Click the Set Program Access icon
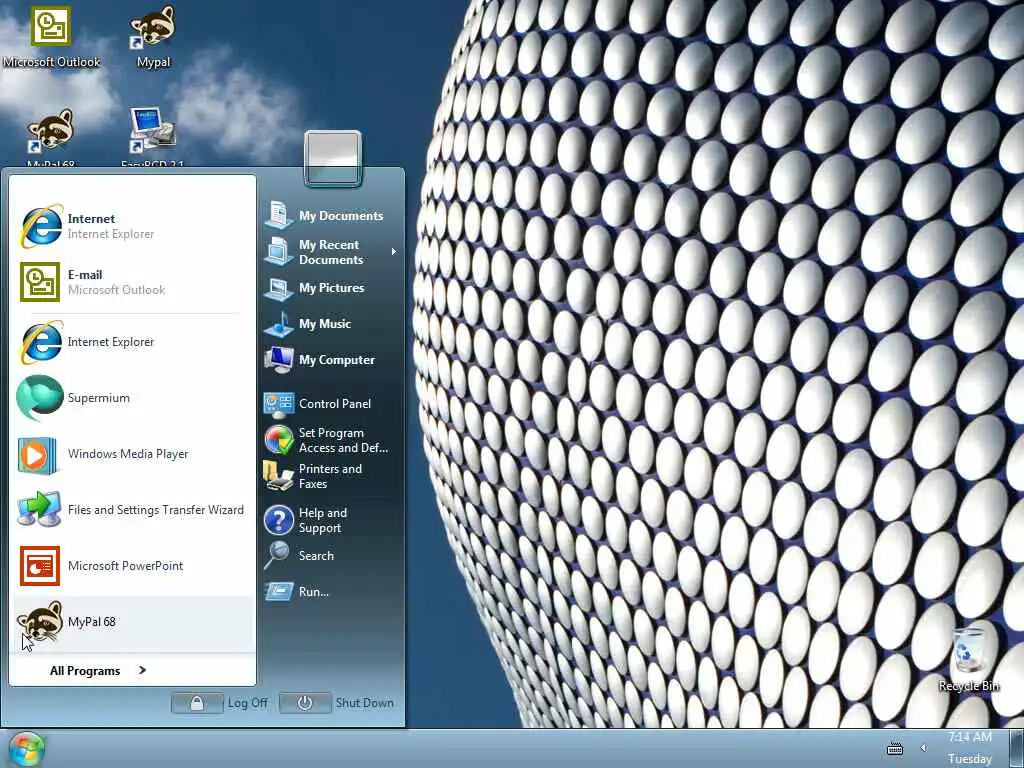Image resolution: width=1024 pixels, height=768 pixels. coord(279,440)
